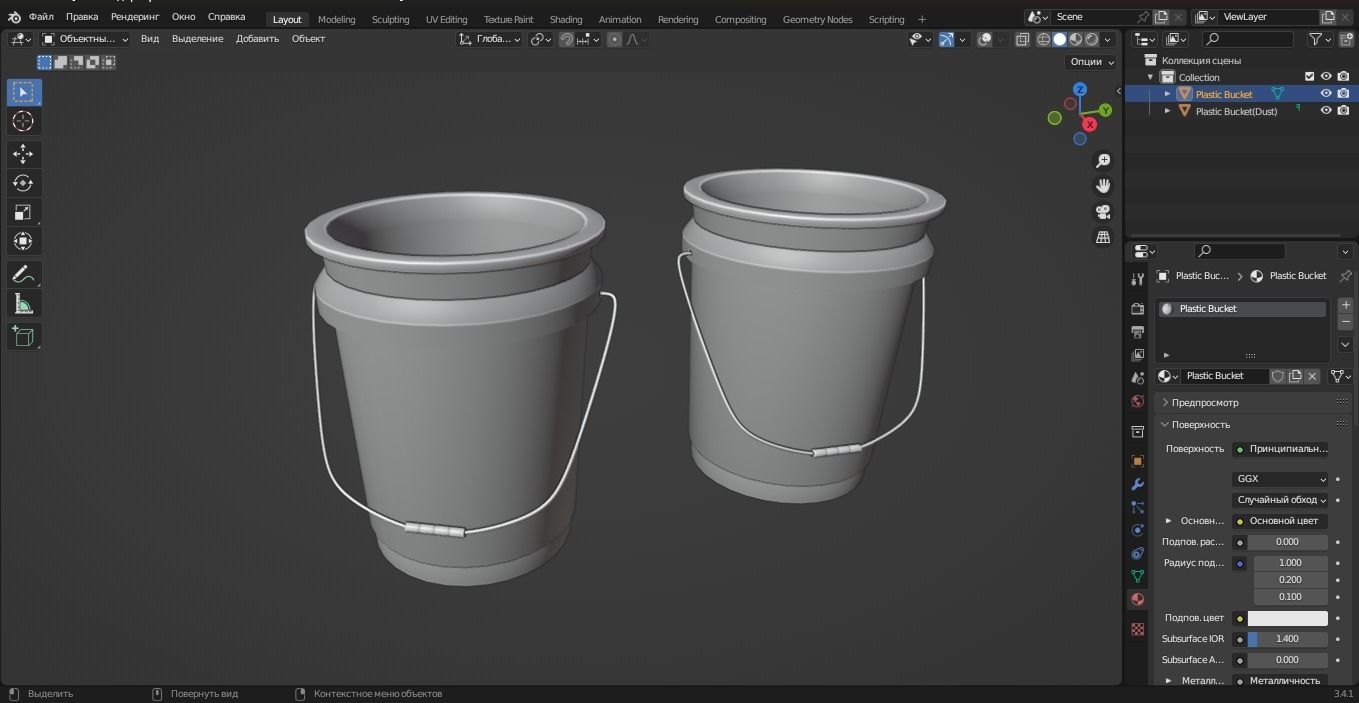Open the Добавить menu in viewport
1359x703 pixels.
pos(257,39)
